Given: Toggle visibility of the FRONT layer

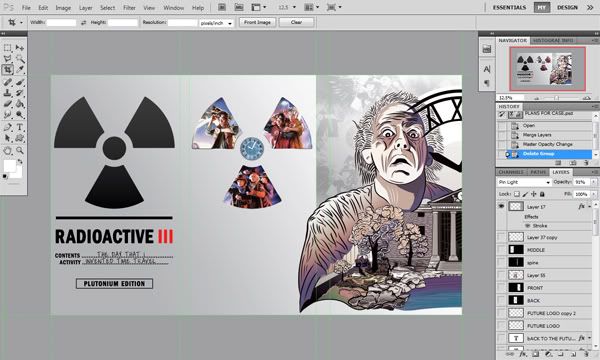Looking at the screenshot, I should (x=501, y=288).
